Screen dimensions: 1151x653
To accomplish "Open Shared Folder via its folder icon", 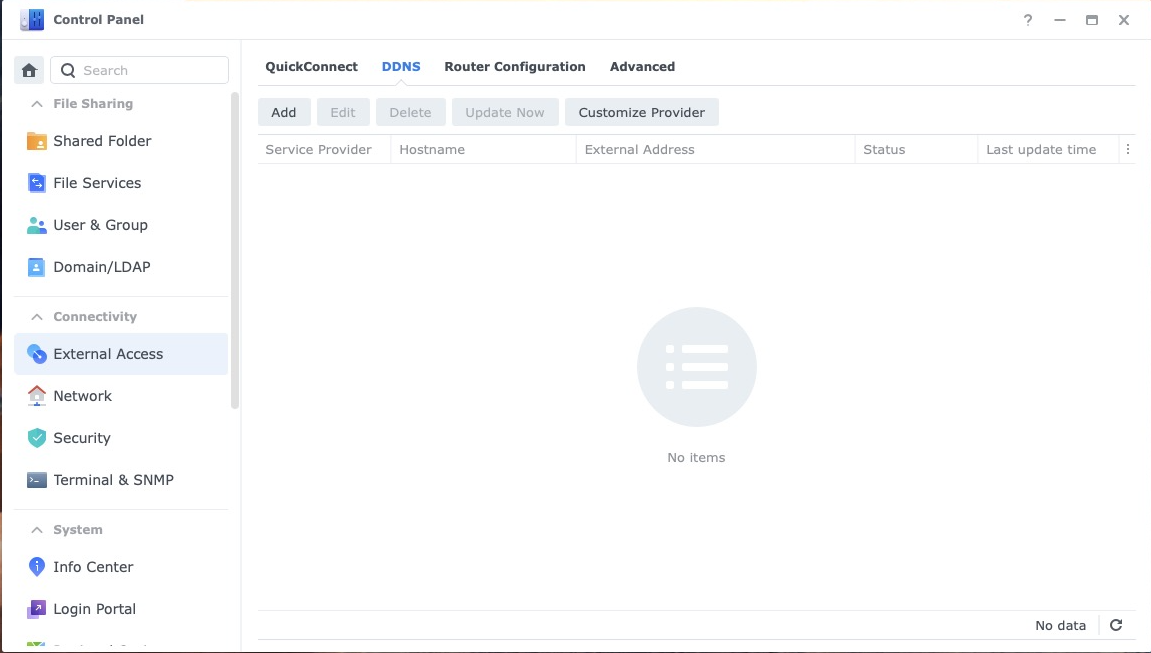I will coord(36,141).
